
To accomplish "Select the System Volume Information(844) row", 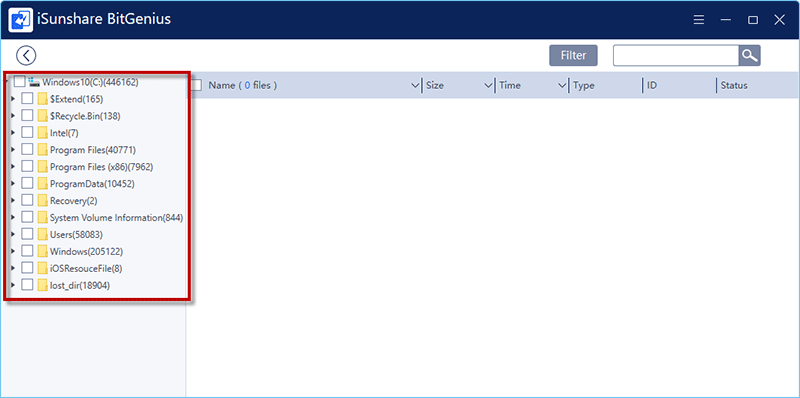I will (x=116, y=217).
